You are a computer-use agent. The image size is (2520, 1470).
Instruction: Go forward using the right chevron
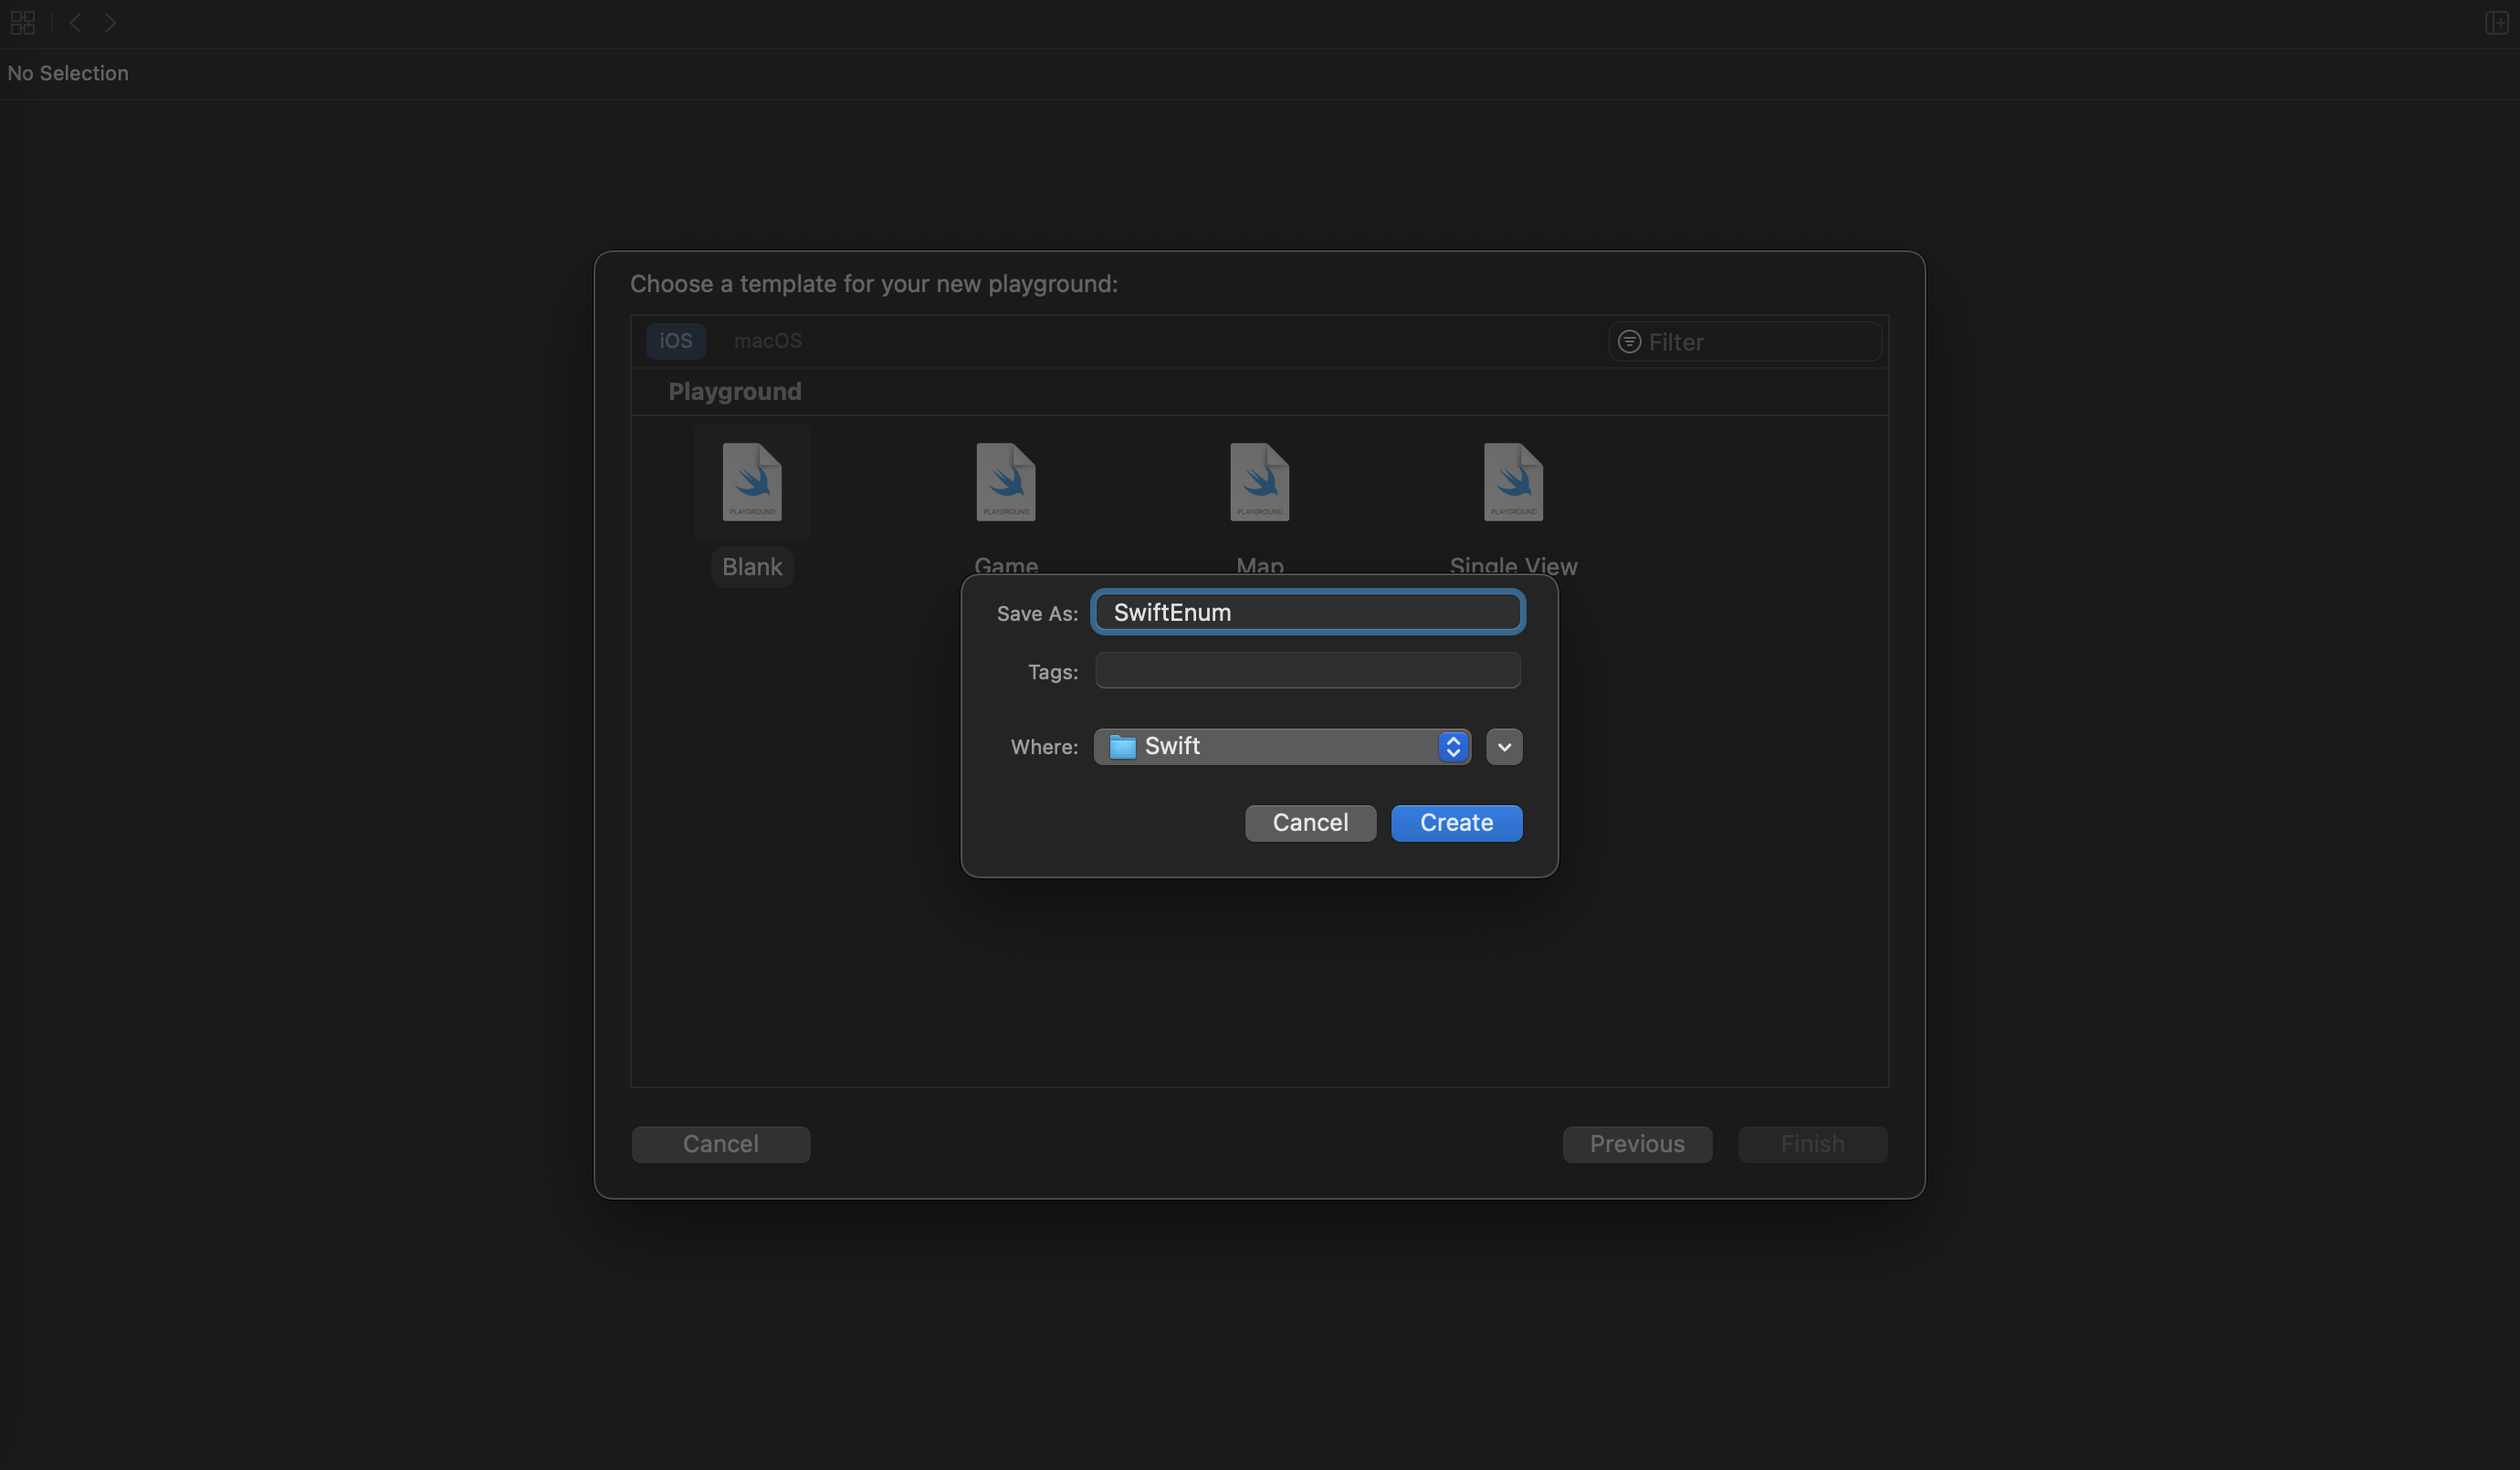[110, 23]
